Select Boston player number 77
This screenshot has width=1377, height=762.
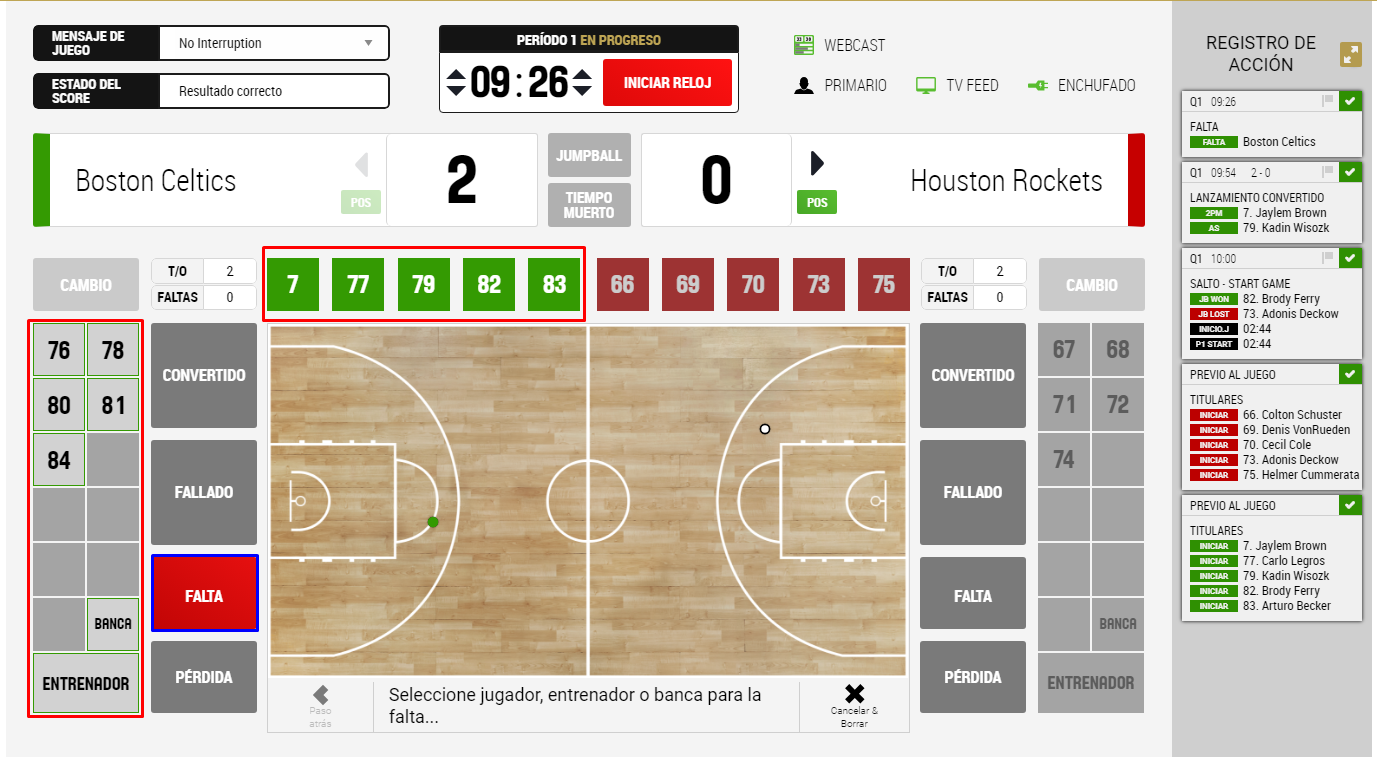pyautogui.click(x=358, y=285)
